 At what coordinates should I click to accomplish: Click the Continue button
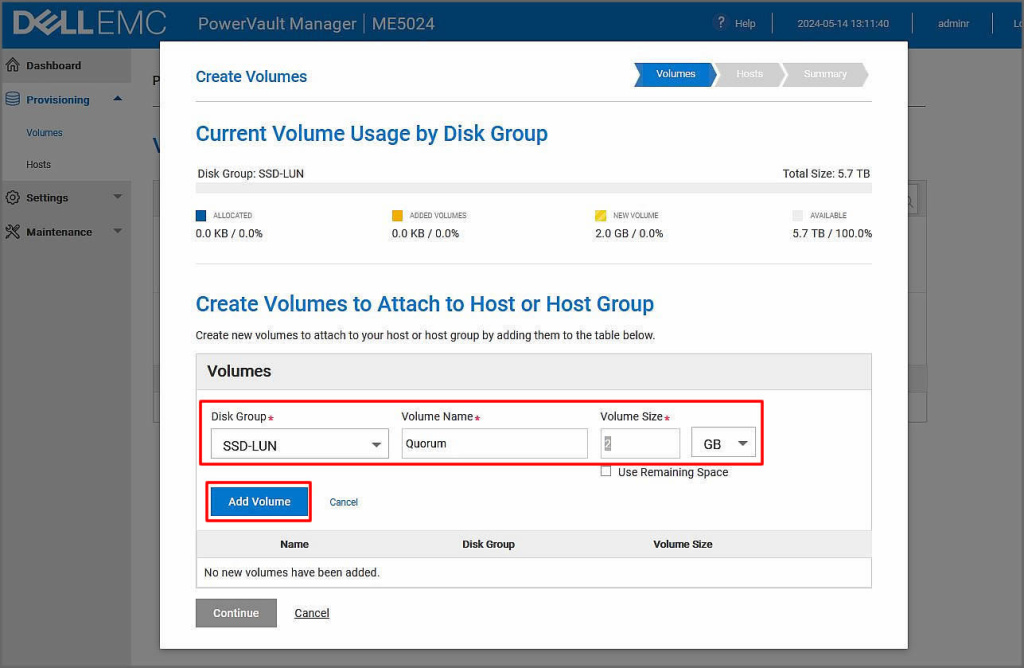(236, 613)
